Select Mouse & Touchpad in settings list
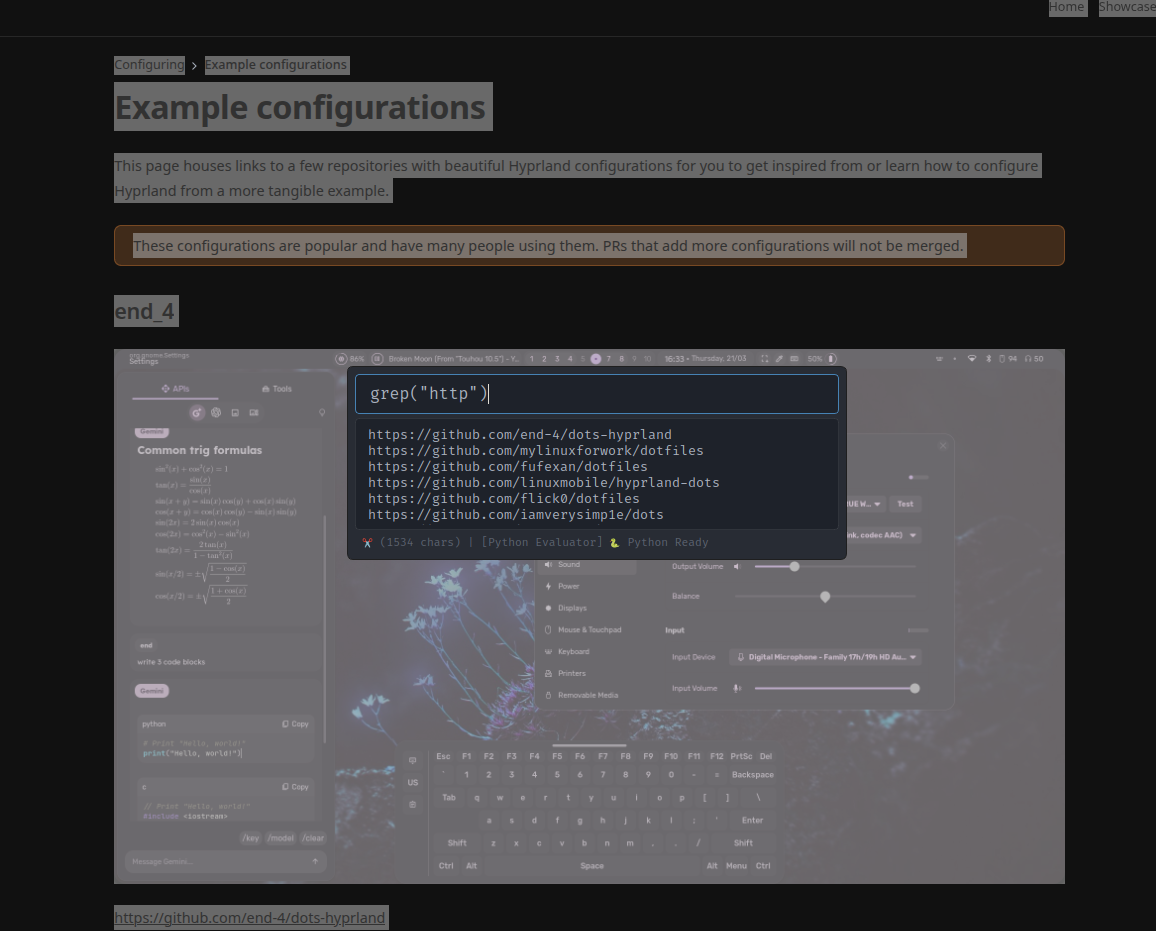1156x931 pixels. [x=588, y=630]
